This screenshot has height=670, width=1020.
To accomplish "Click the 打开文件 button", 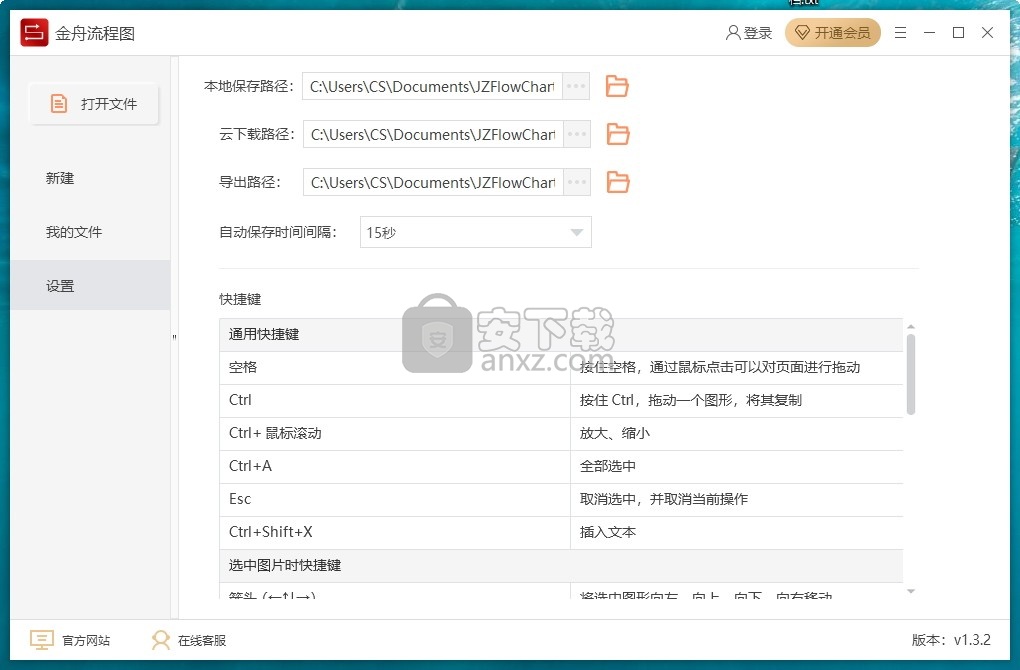I will [x=94, y=103].
